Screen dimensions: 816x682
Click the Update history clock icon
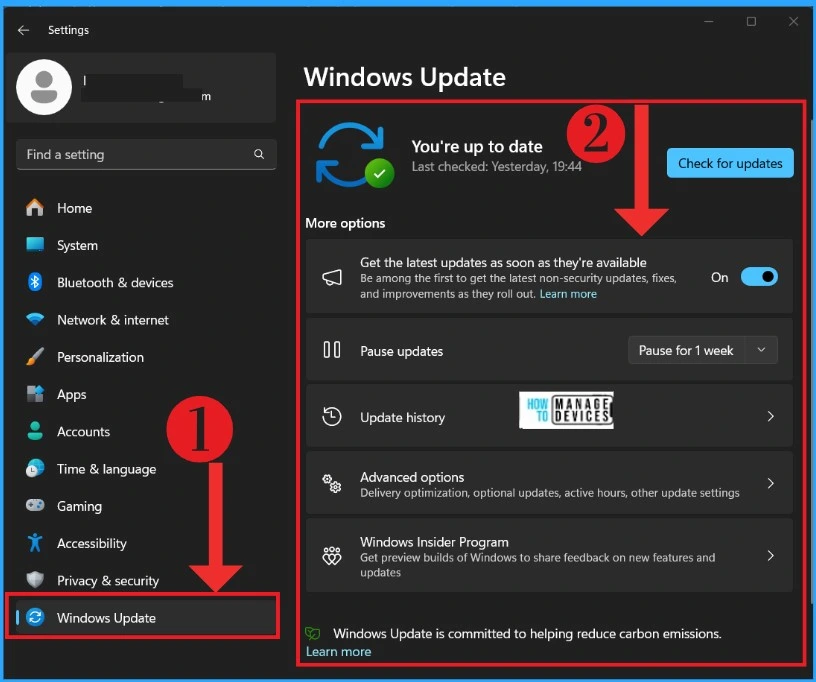[x=332, y=416]
